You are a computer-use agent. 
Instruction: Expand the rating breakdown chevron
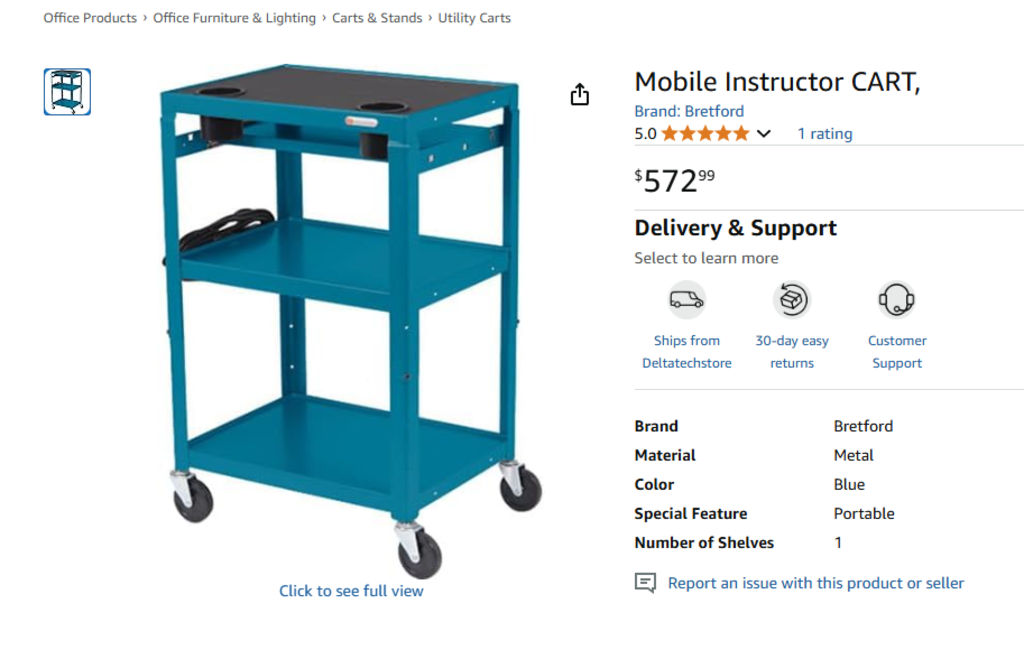[x=764, y=134]
